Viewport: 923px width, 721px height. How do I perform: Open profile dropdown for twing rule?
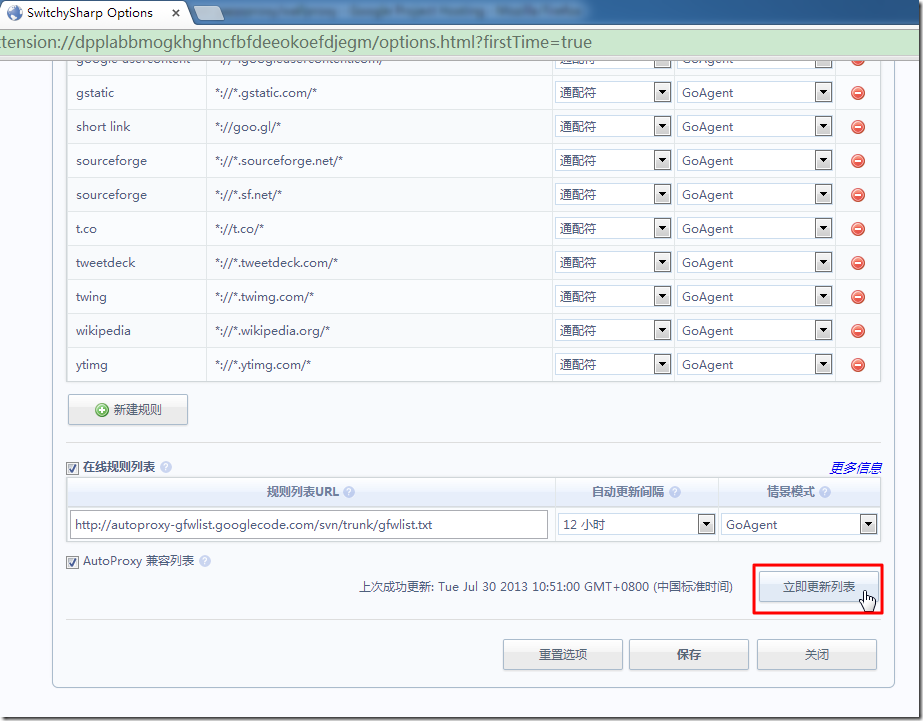tap(754, 297)
